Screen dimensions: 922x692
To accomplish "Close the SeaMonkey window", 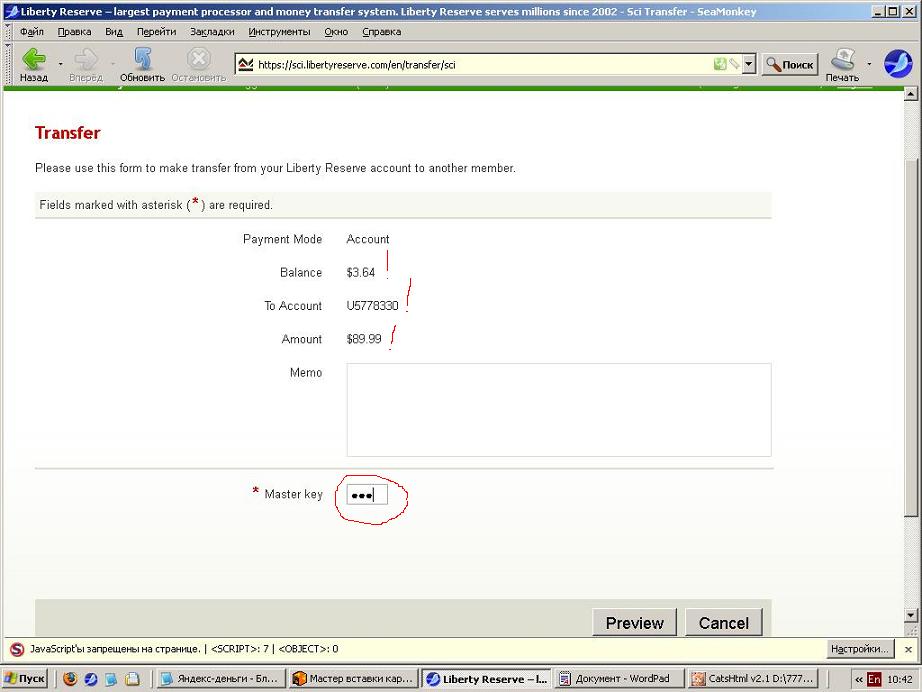I will coord(907,11).
